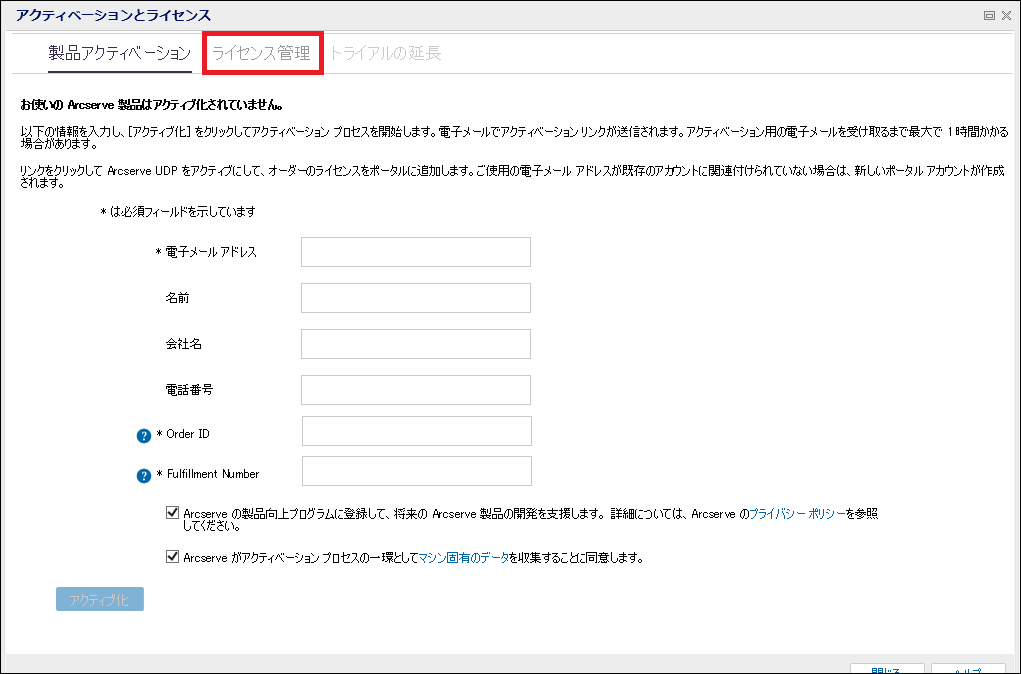Click the text * は必須フィールドを示しています

tap(178, 212)
